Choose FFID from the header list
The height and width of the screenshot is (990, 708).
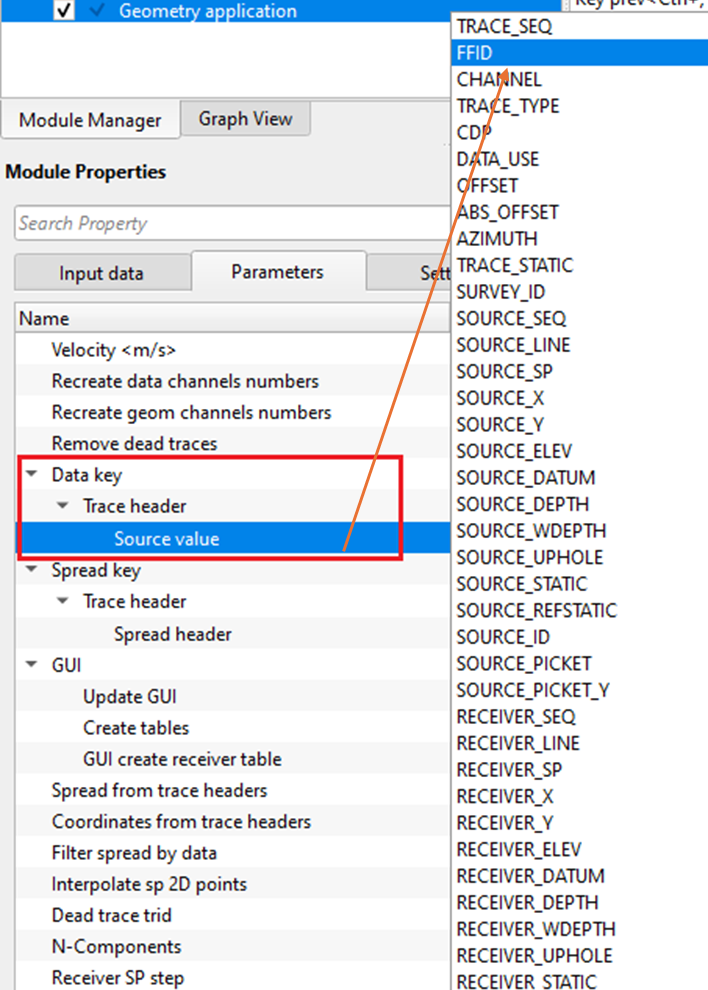click(x=474, y=53)
